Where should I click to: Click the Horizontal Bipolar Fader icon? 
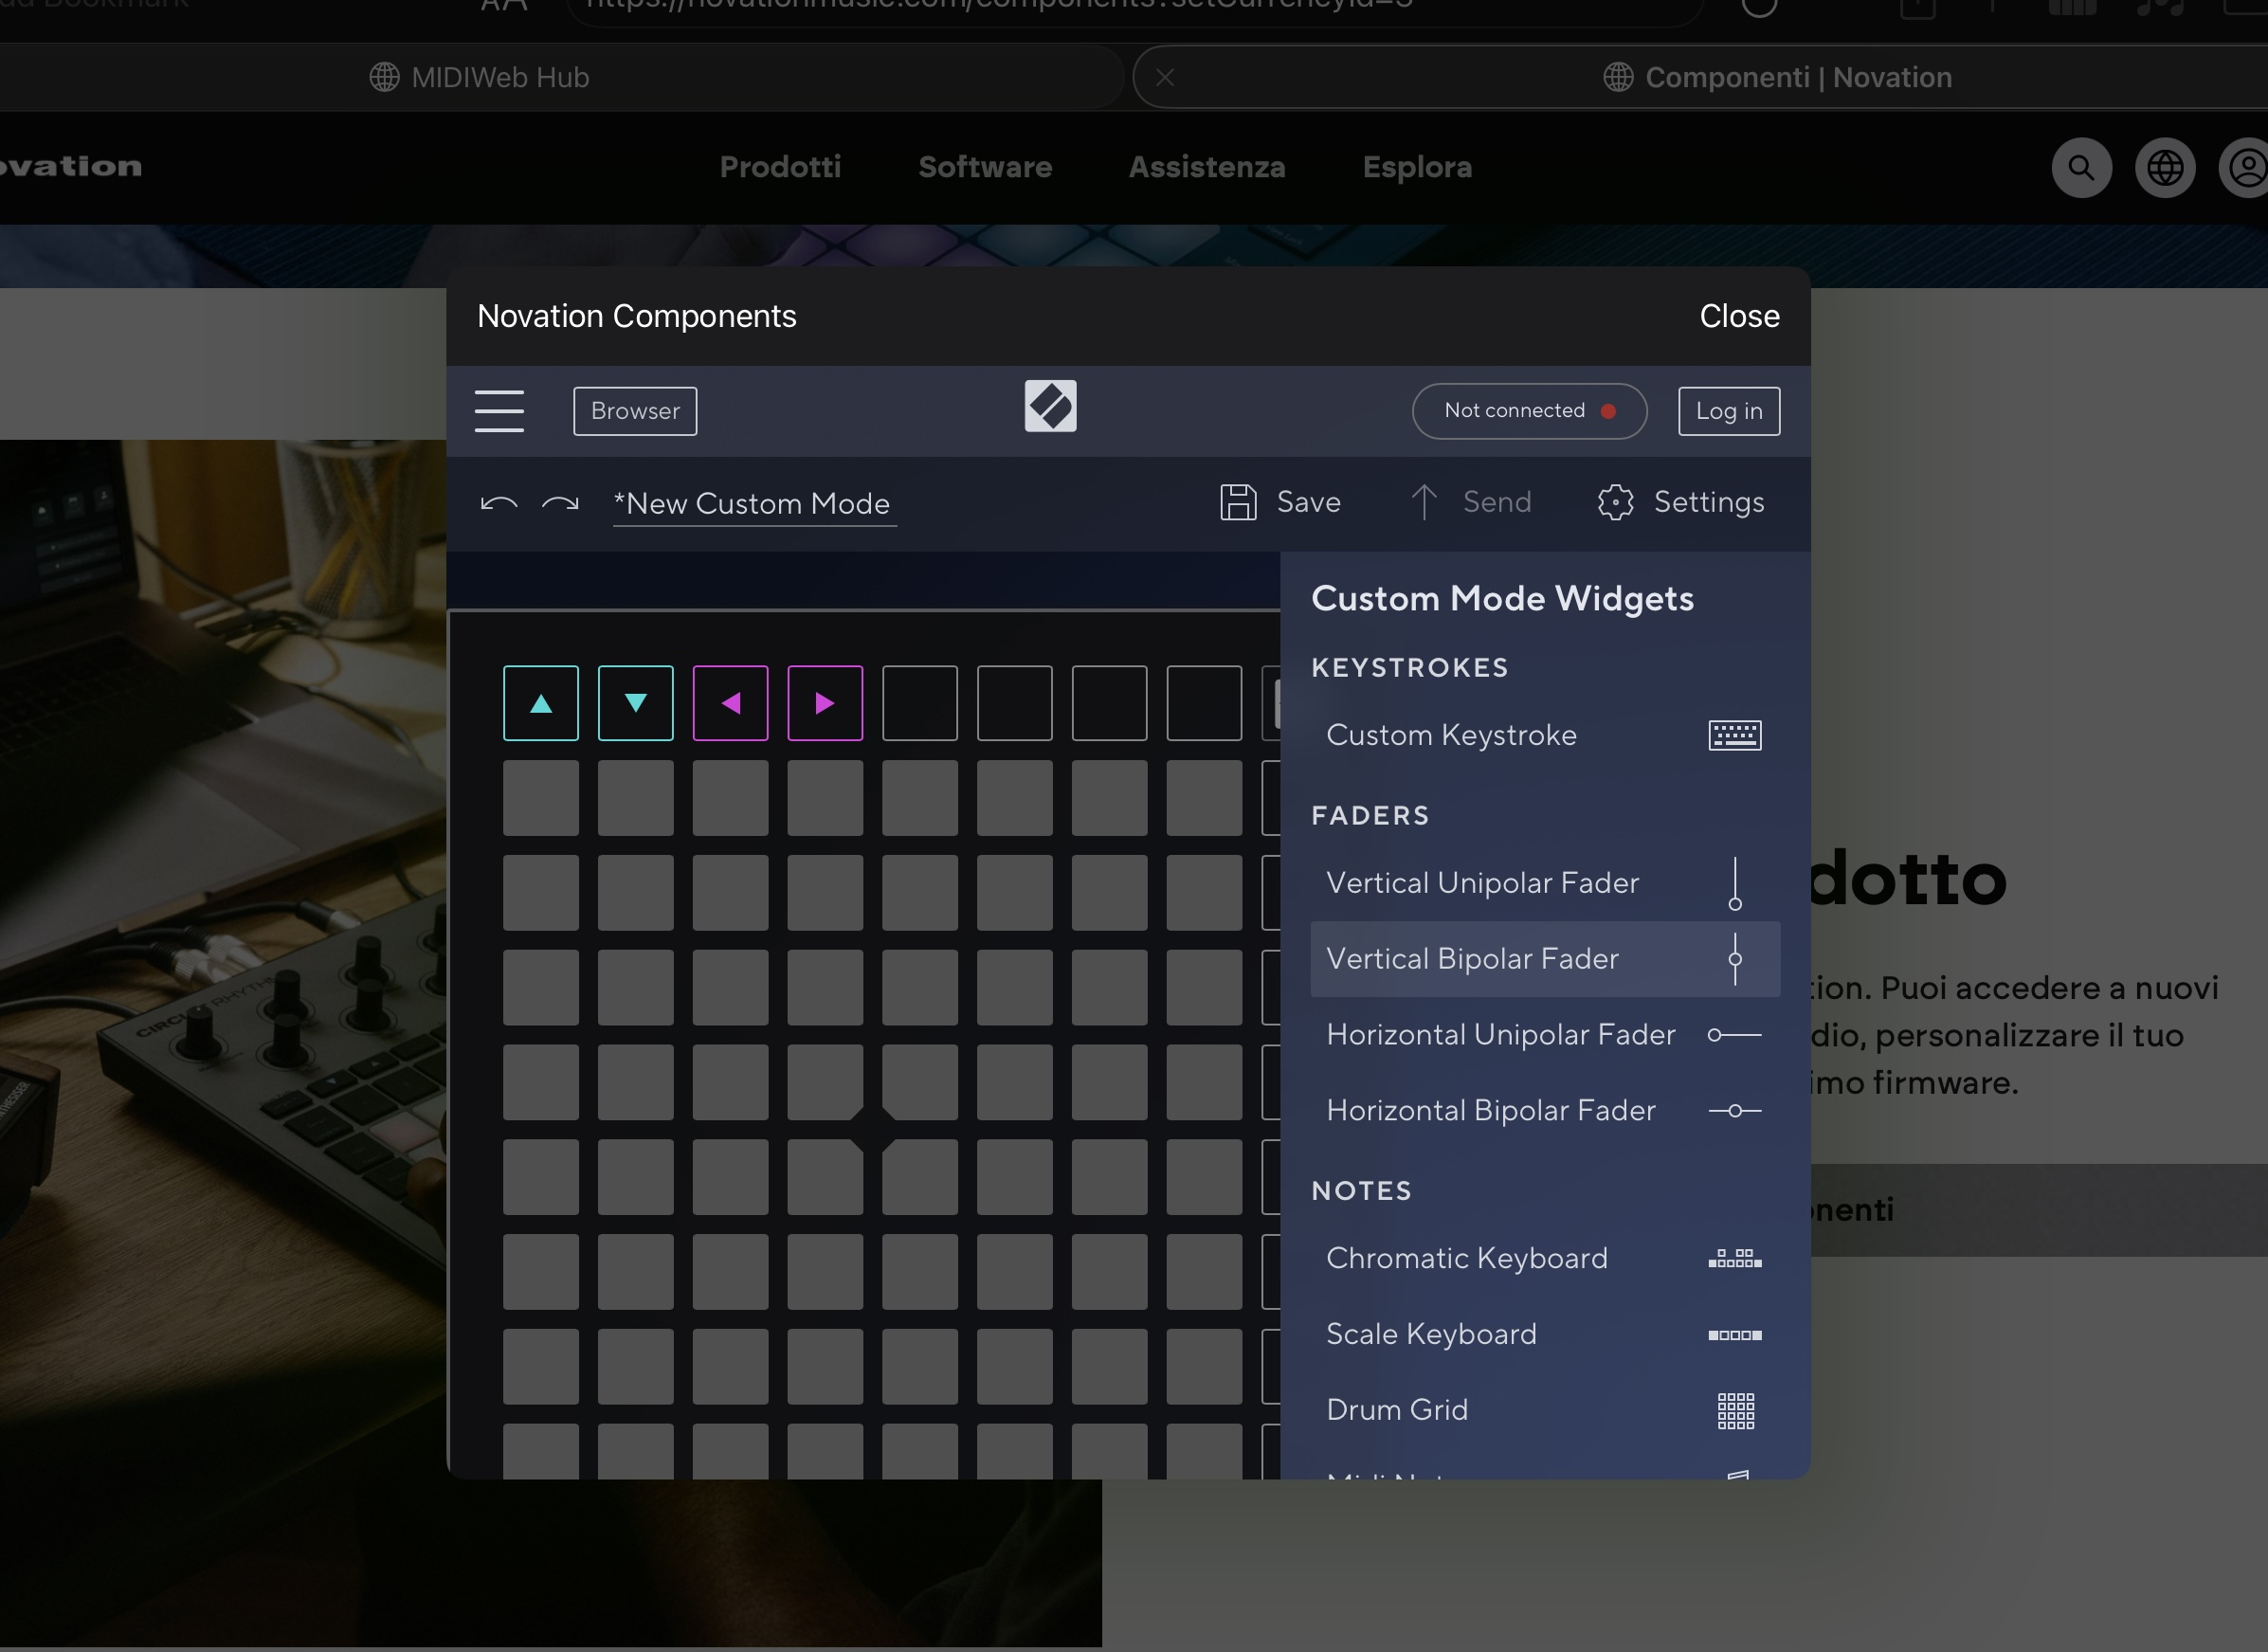[1735, 1111]
